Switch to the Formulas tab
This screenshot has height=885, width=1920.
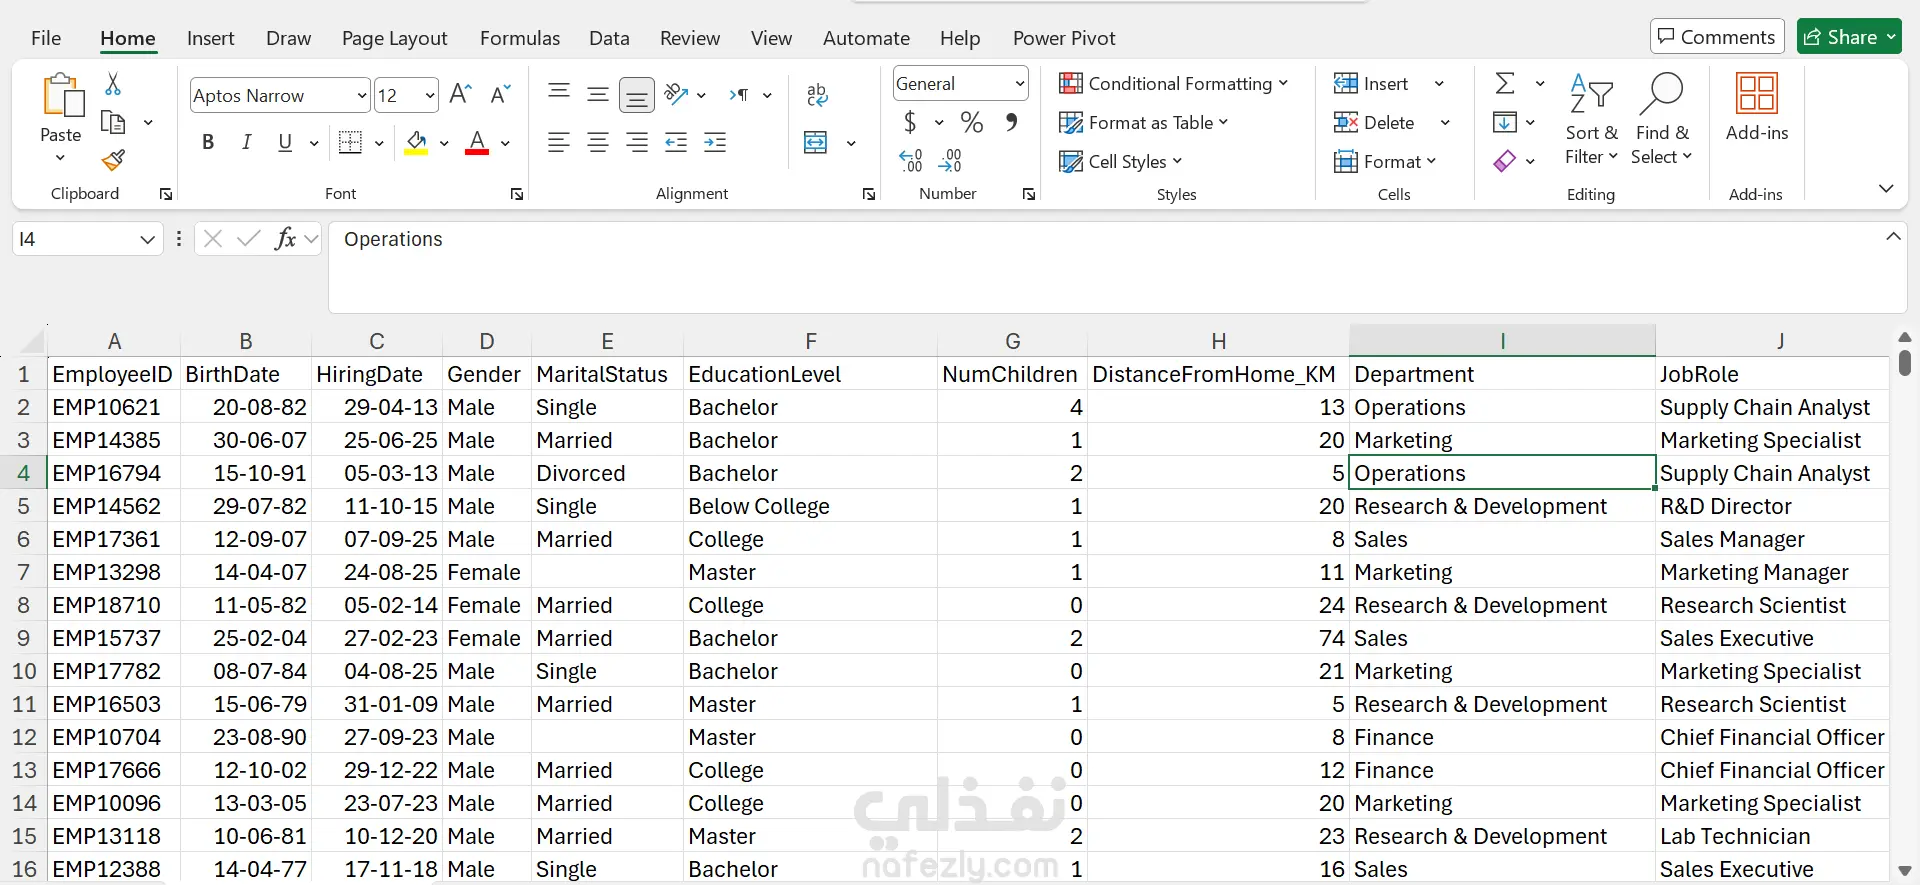tap(519, 38)
